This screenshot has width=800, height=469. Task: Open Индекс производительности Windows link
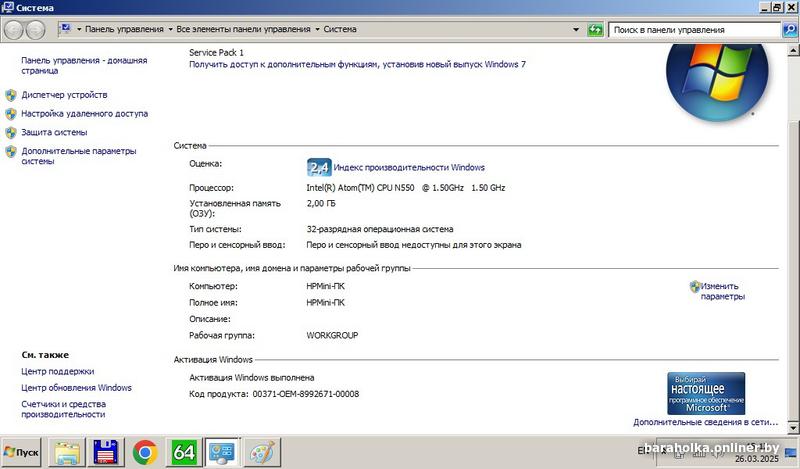(x=409, y=167)
